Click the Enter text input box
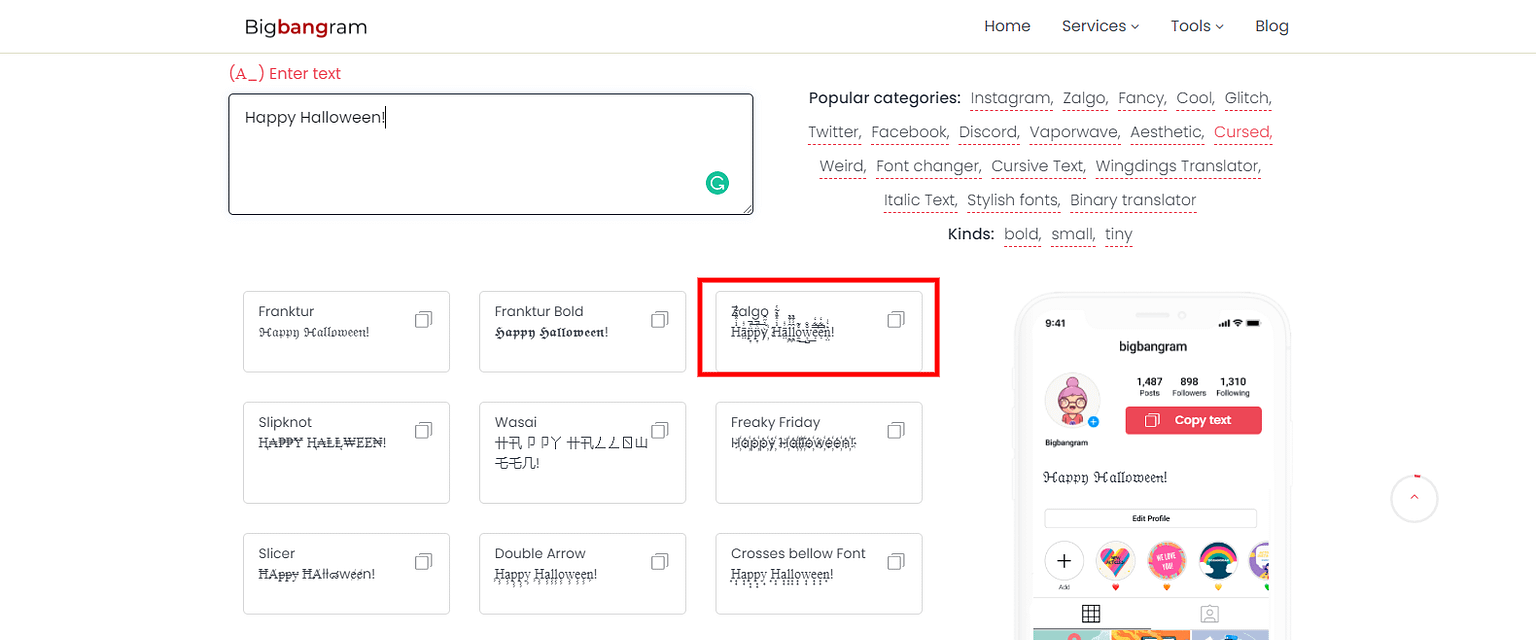 [x=490, y=160]
